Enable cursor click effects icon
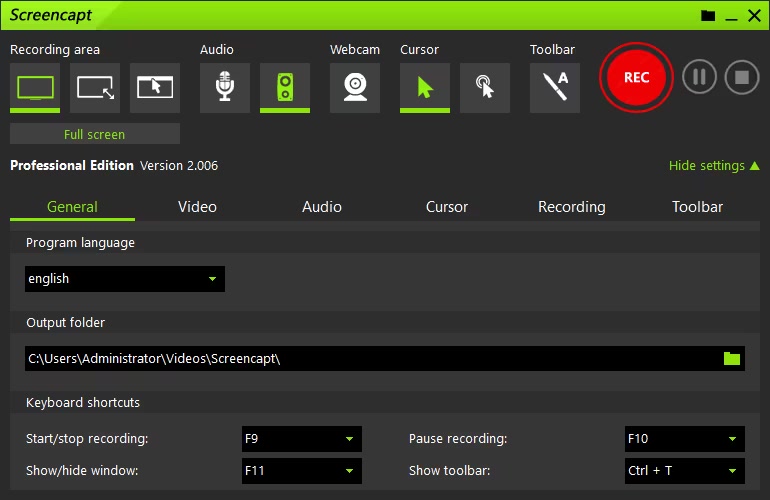The width and height of the screenshot is (770, 500). pos(485,87)
